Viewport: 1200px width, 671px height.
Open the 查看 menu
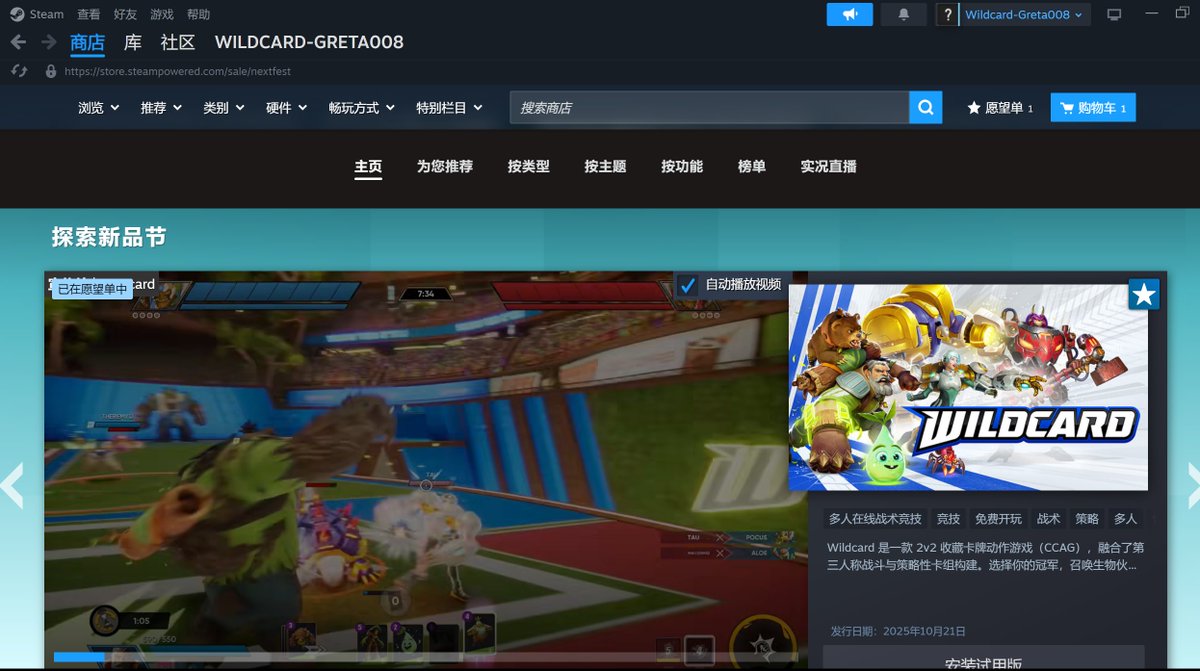pos(89,14)
